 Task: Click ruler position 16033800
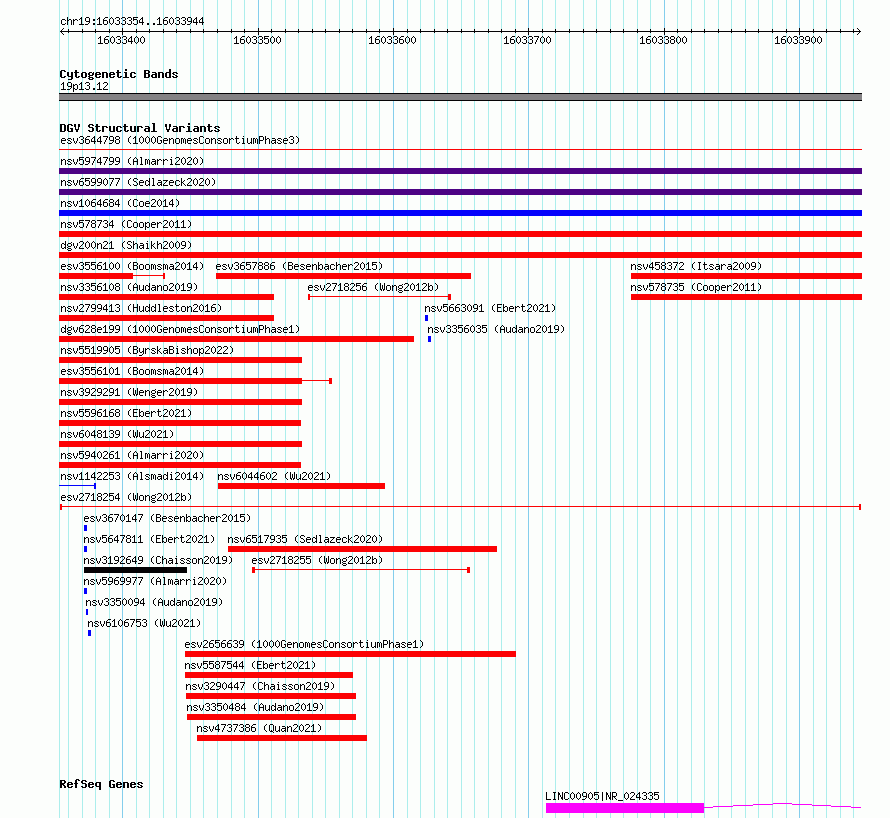[663, 40]
